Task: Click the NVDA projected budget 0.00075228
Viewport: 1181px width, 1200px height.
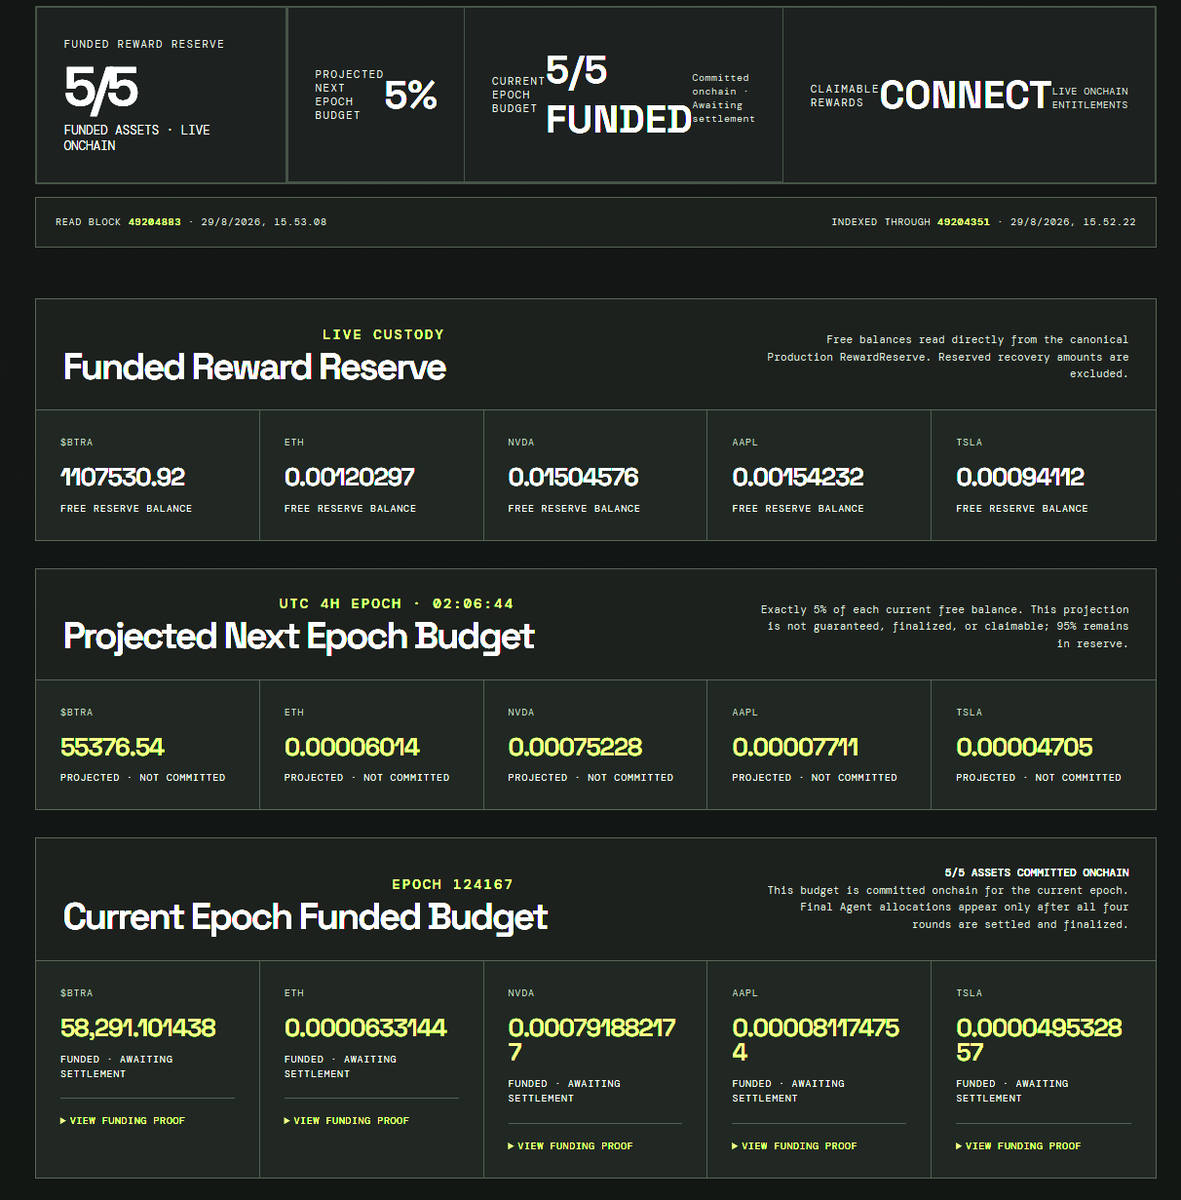Action: click(575, 747)
